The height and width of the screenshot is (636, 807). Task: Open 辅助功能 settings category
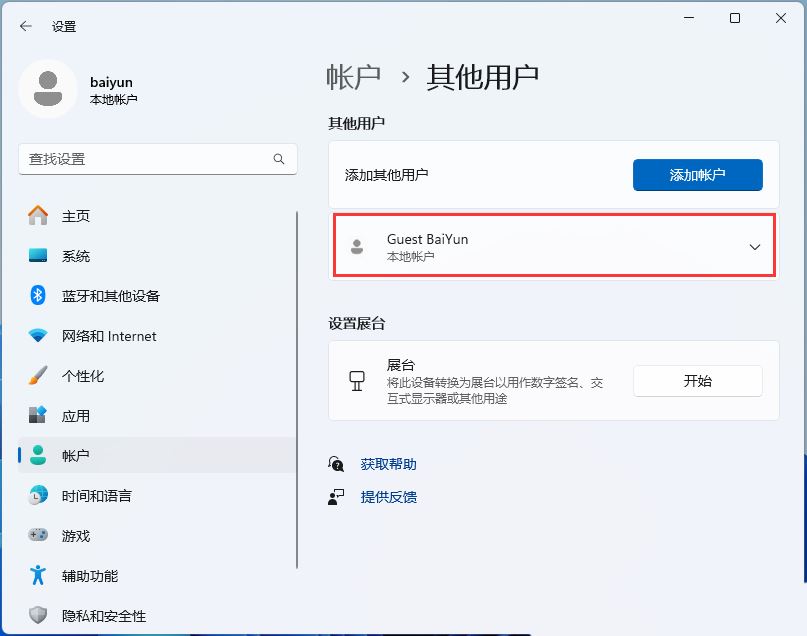157,576
